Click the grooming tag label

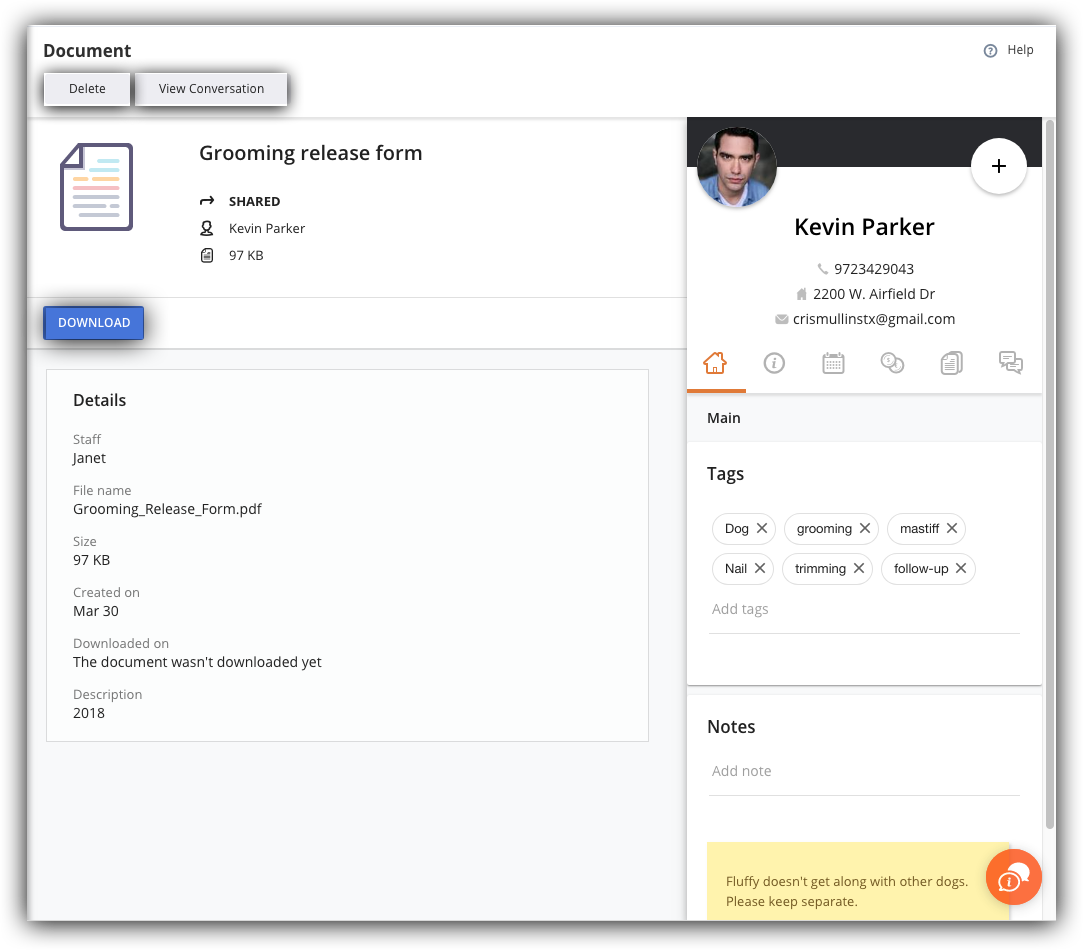(x=824, y=529)
